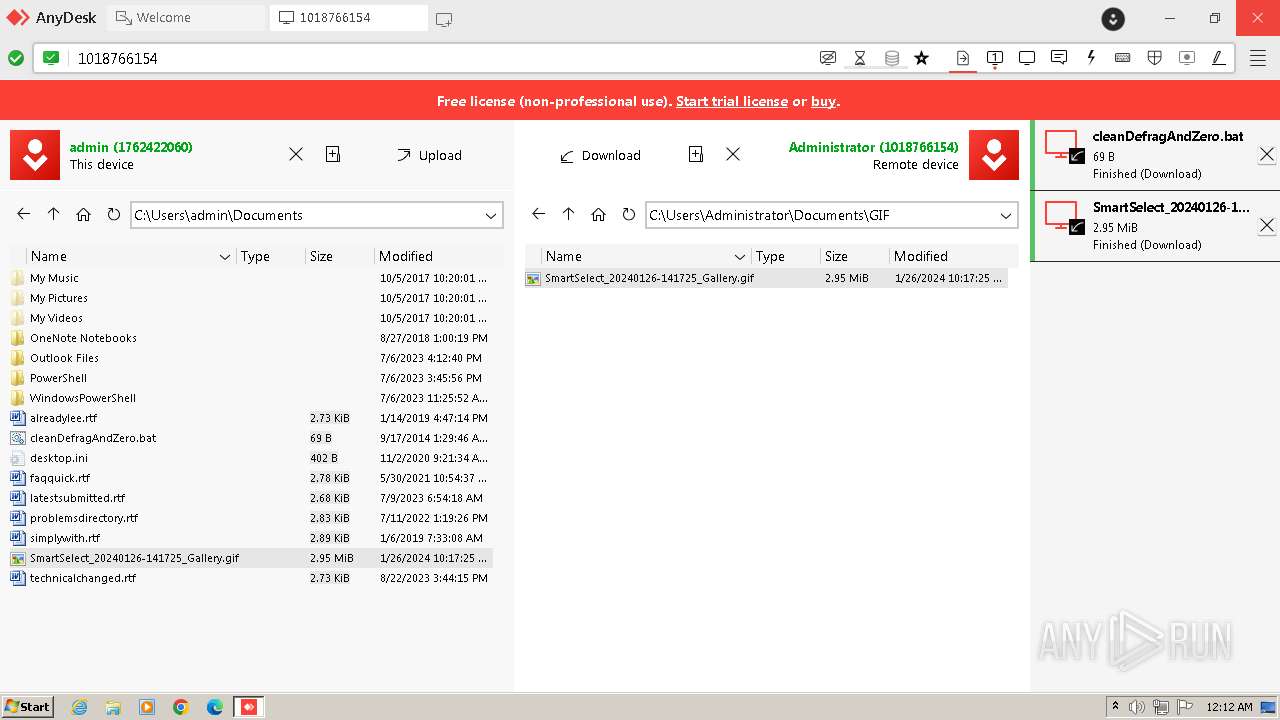Dismiss the cleanDefragAndZero.bat transfer entry

[x=1266, y=154]
